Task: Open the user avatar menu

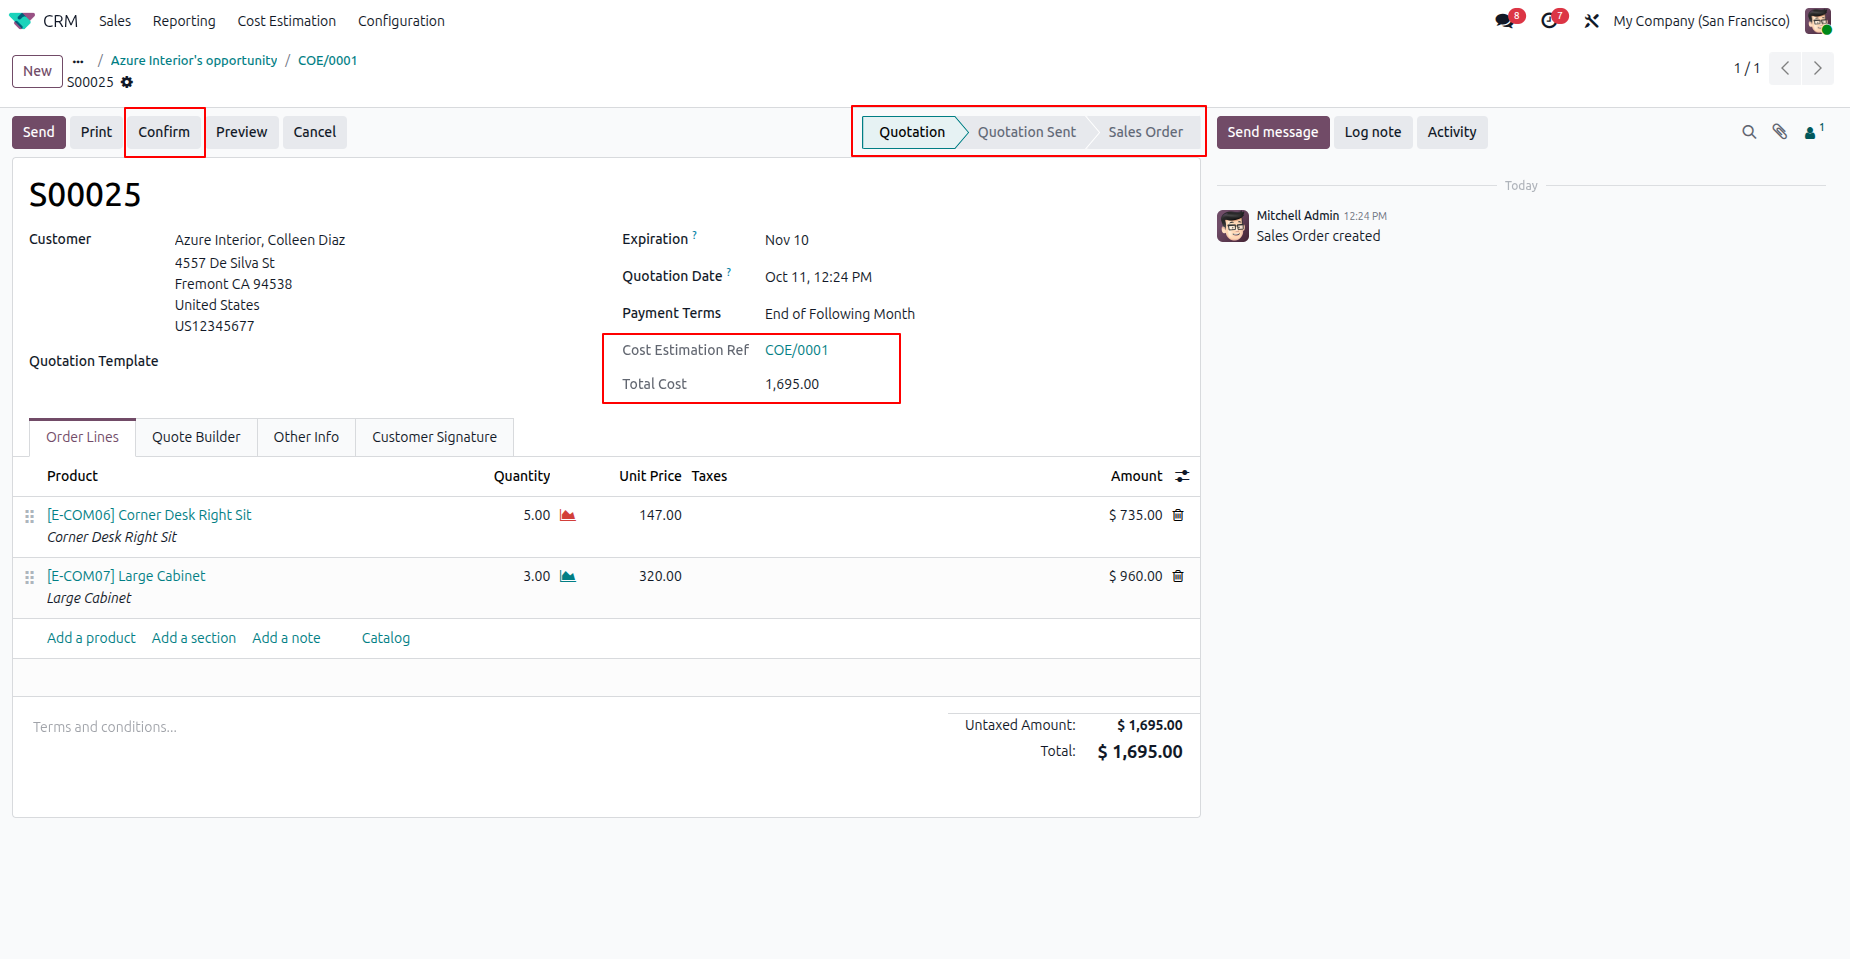Action: [1818, 21]
